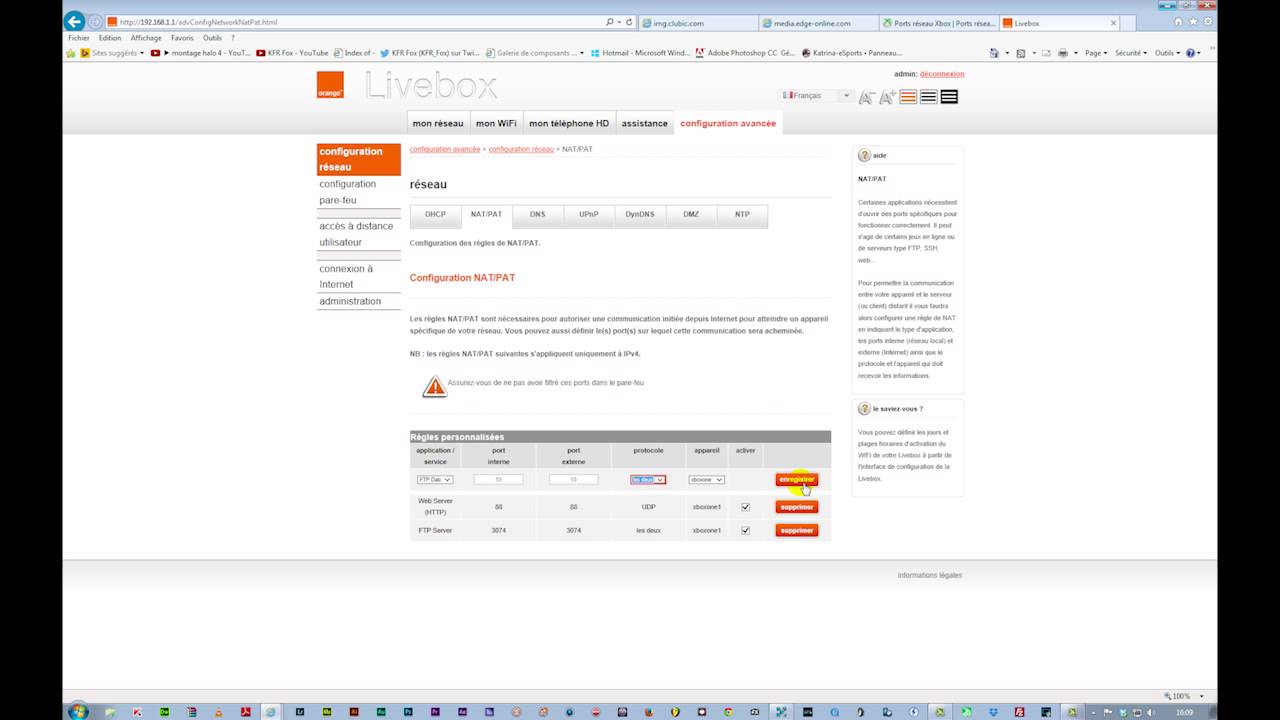Click the déconnexion link
This screenshot has width=1280, height=720.
[x=942, y=74]
